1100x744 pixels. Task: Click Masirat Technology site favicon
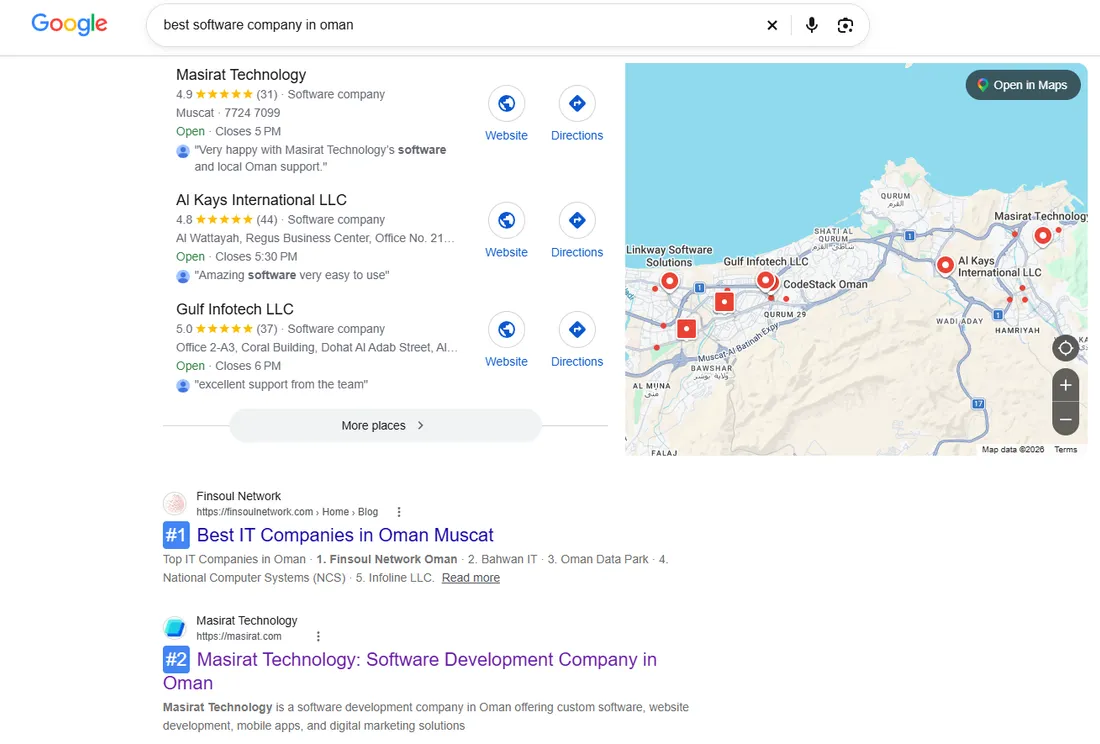point(175,628)
